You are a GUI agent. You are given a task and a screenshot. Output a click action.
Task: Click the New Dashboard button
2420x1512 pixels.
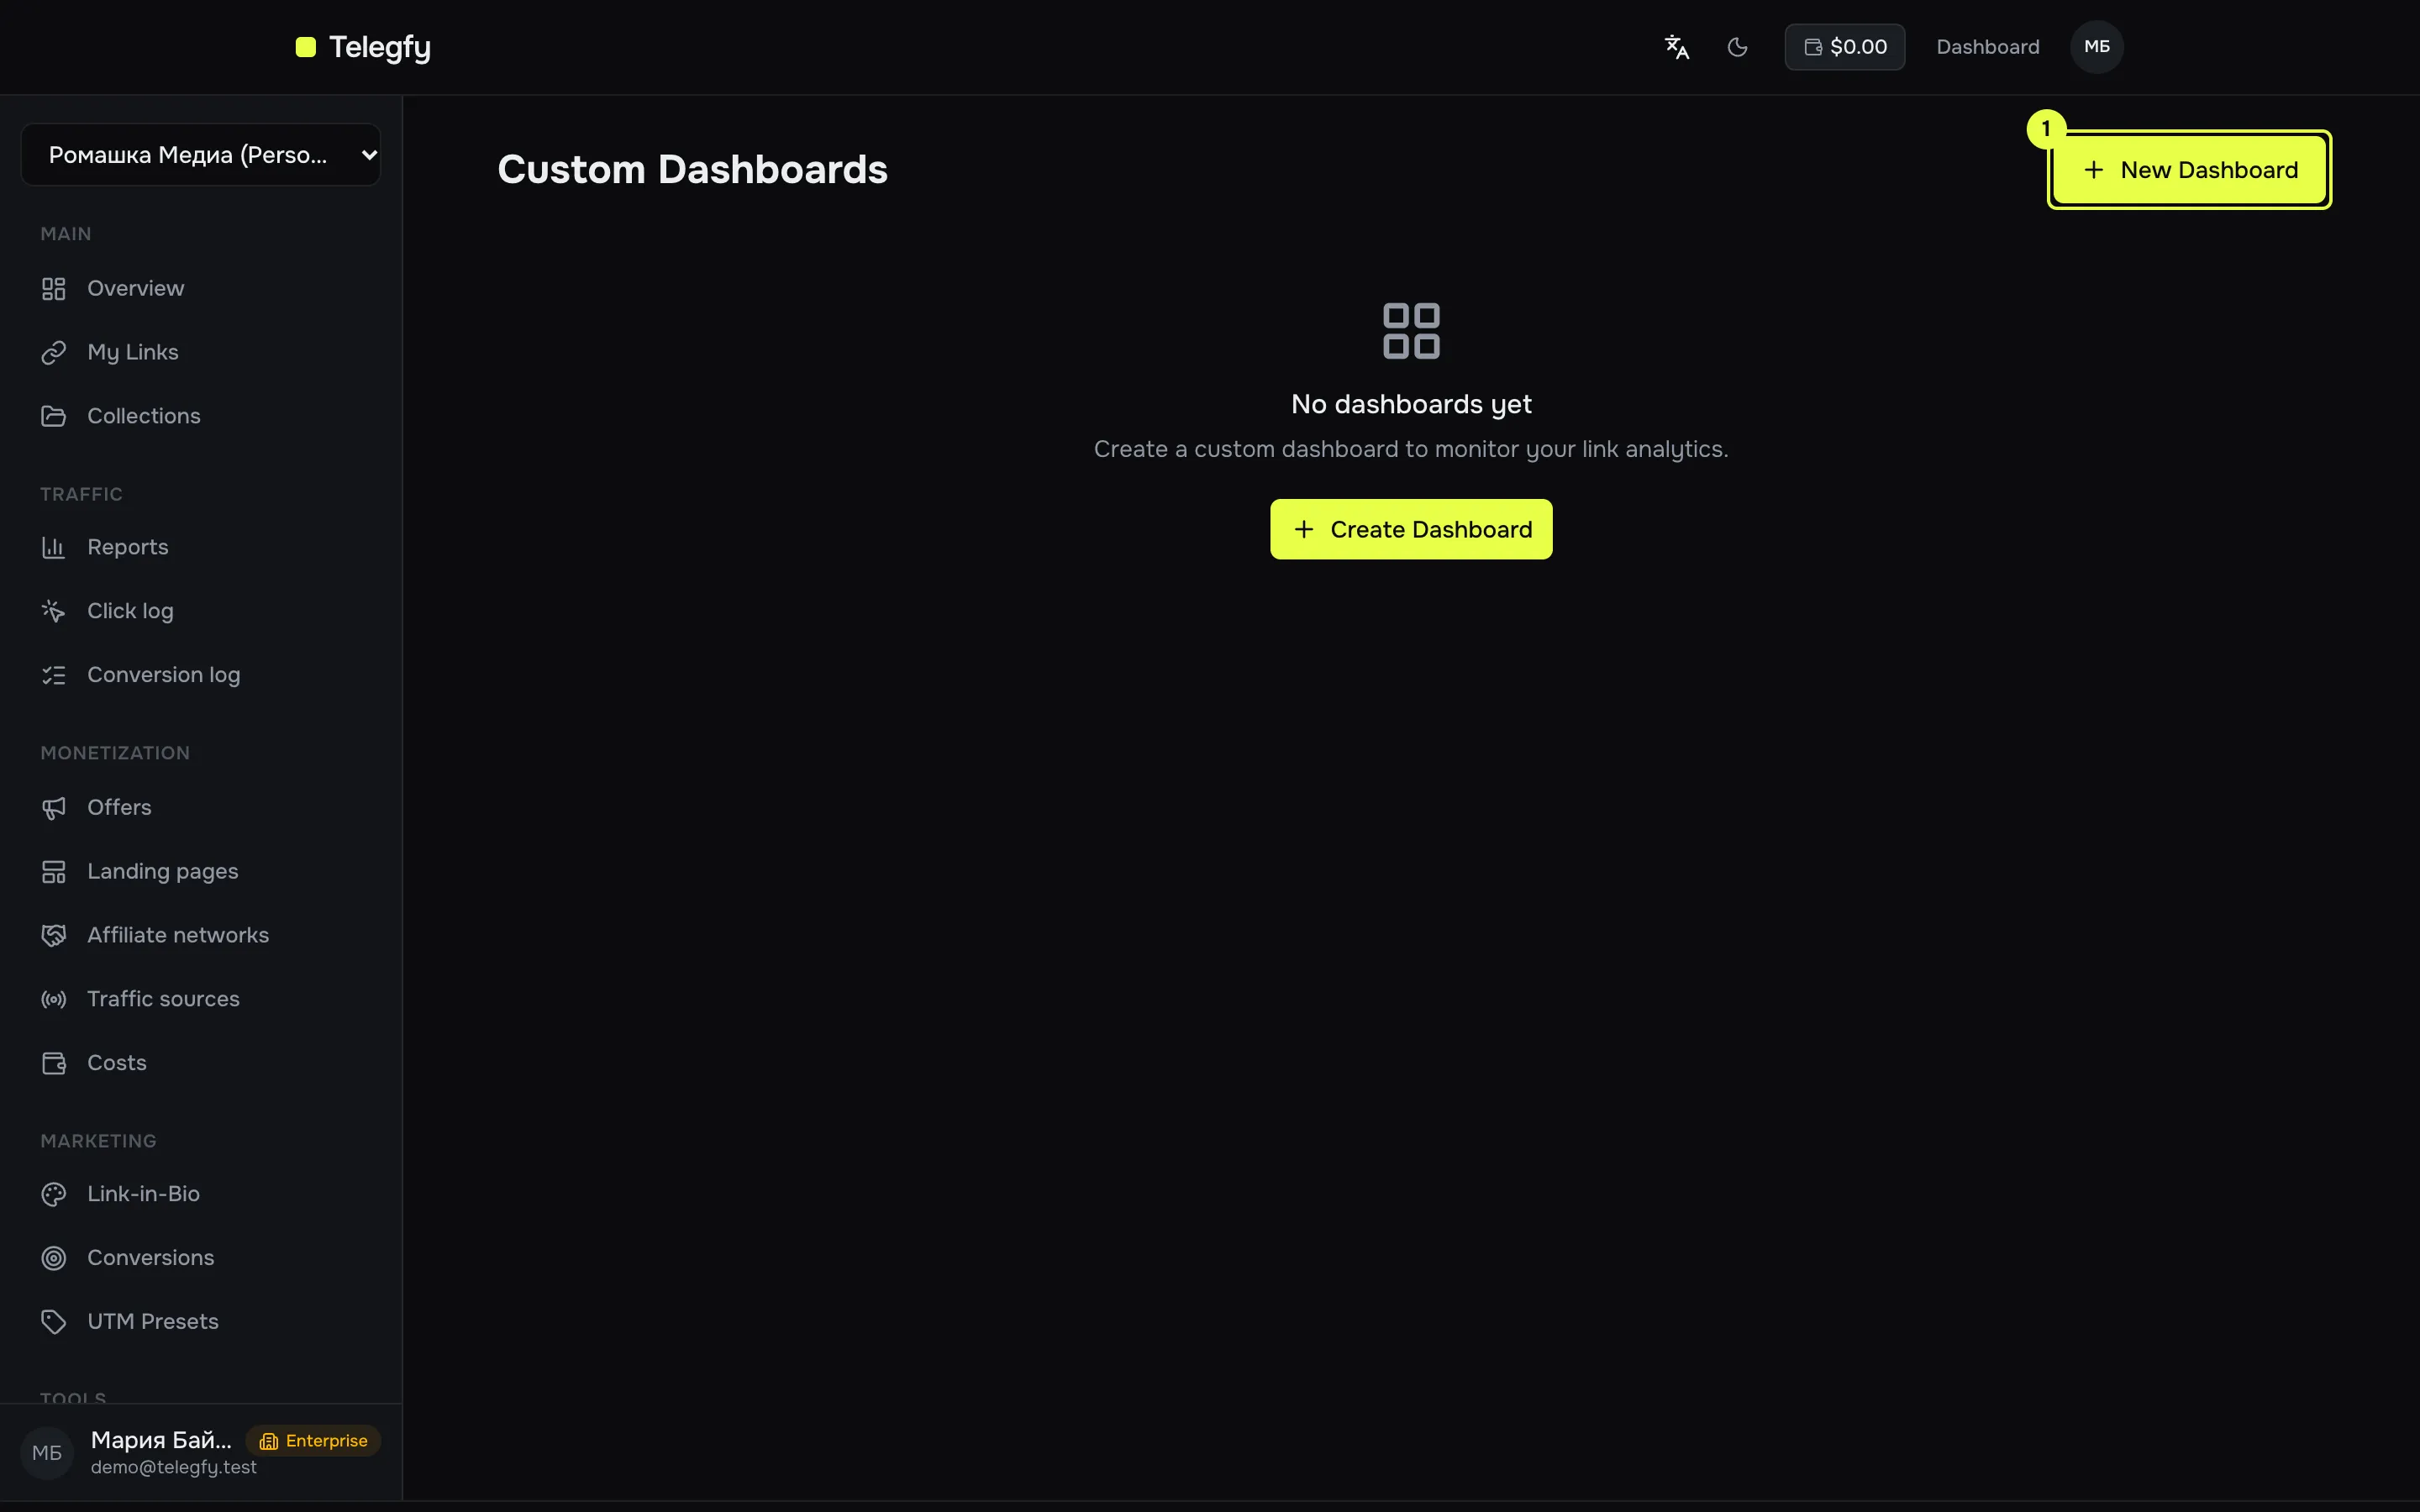2190,170
